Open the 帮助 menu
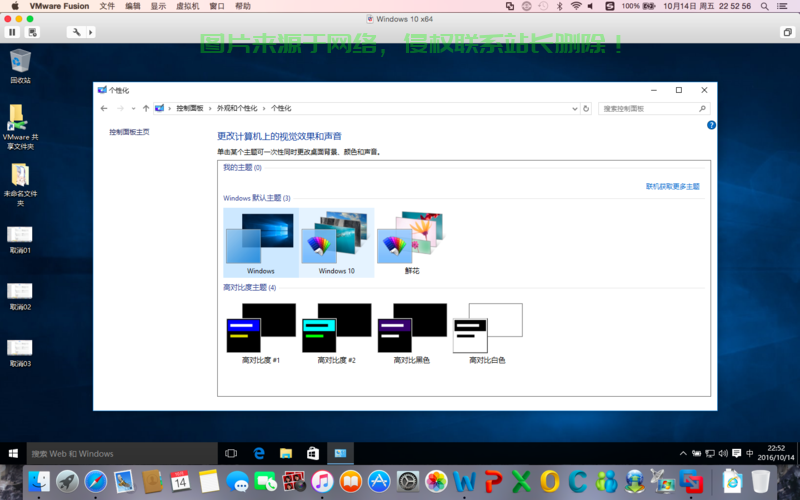Screen dimensions: 800x500 coord(243,6)
